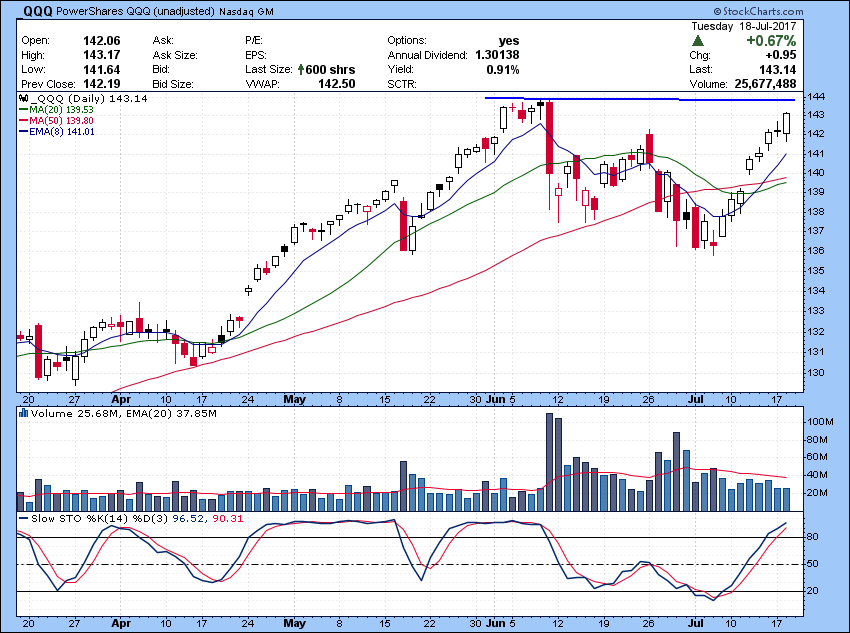Select the Last price "143.14" in the quote header

tap(777, 69)
